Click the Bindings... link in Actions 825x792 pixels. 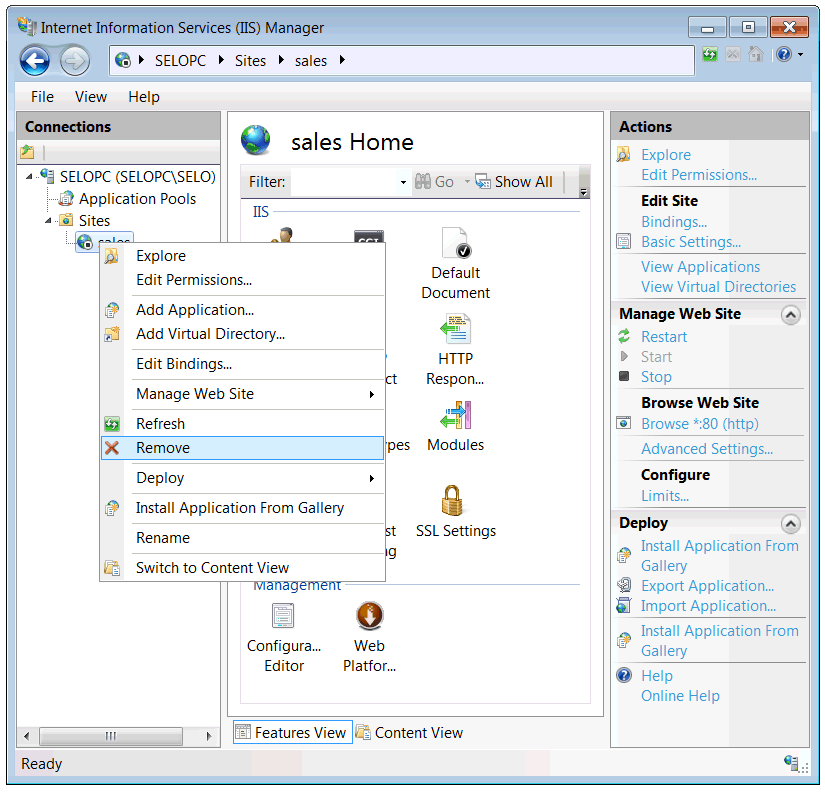pyautogui.click(x=673, y=222)
